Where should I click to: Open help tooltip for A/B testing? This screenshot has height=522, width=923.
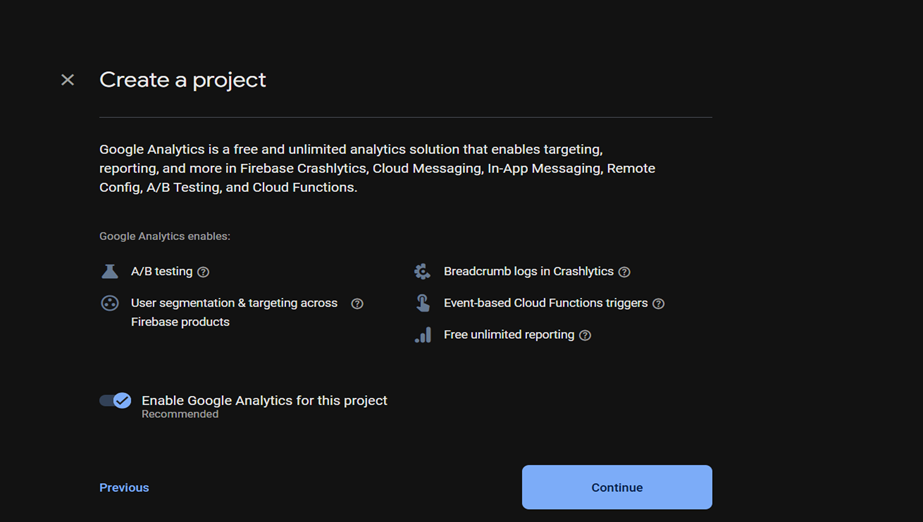point(203,272)
